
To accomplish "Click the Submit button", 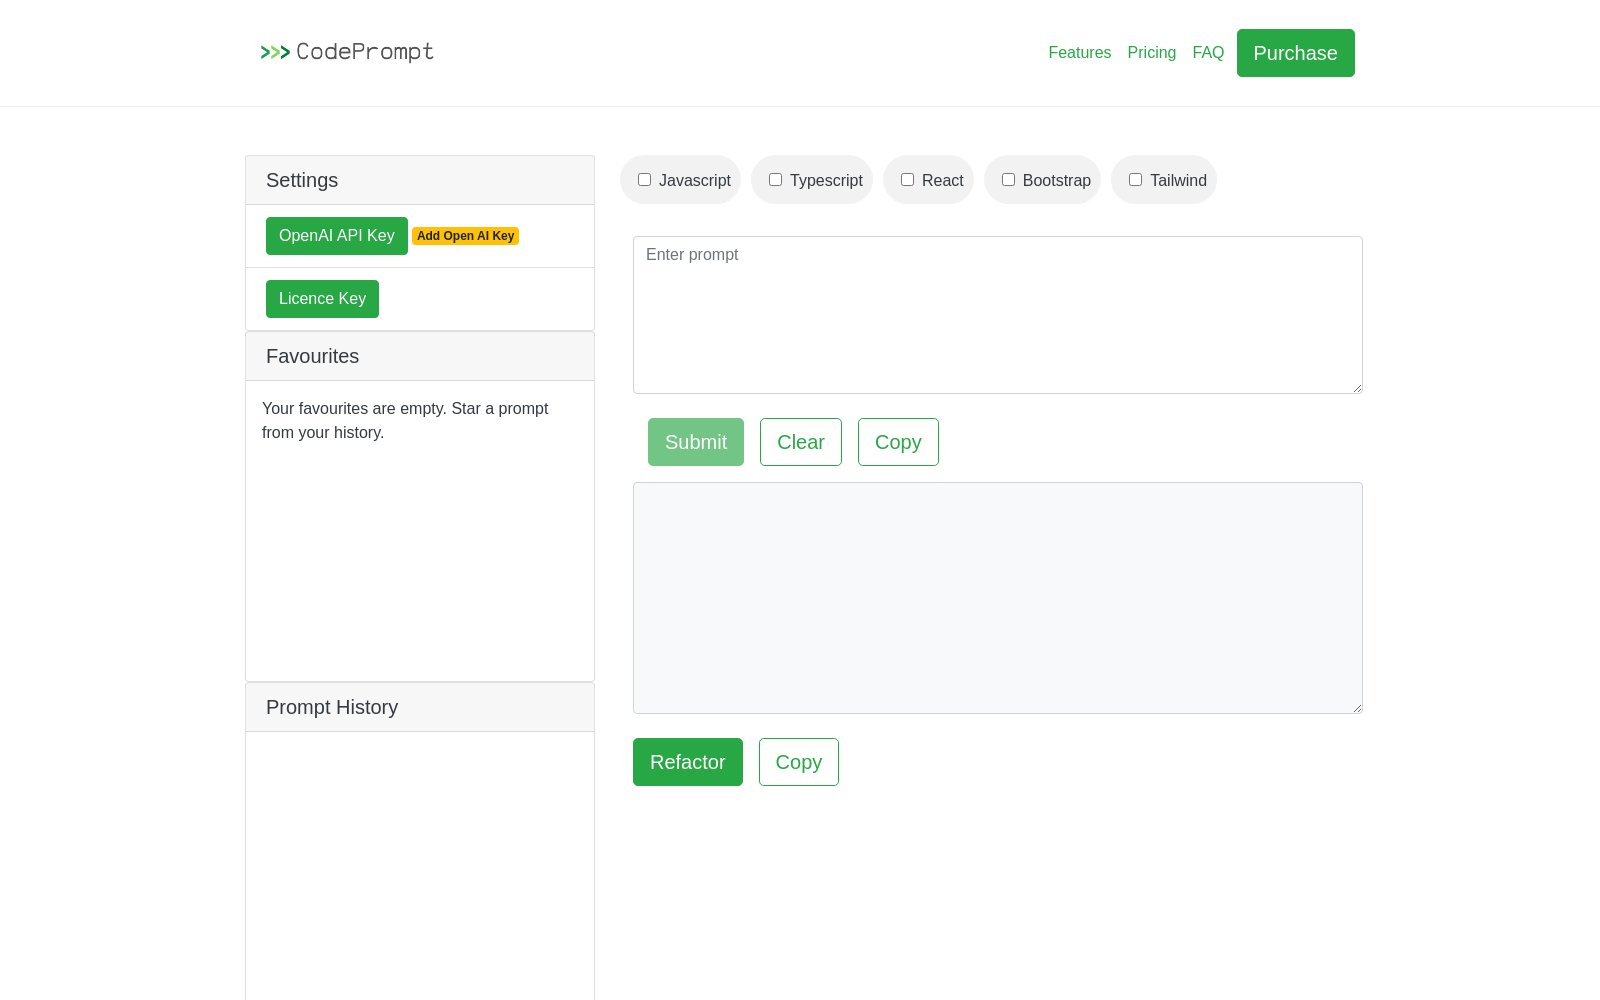I will pyautogui.click(x=696, y=442).
